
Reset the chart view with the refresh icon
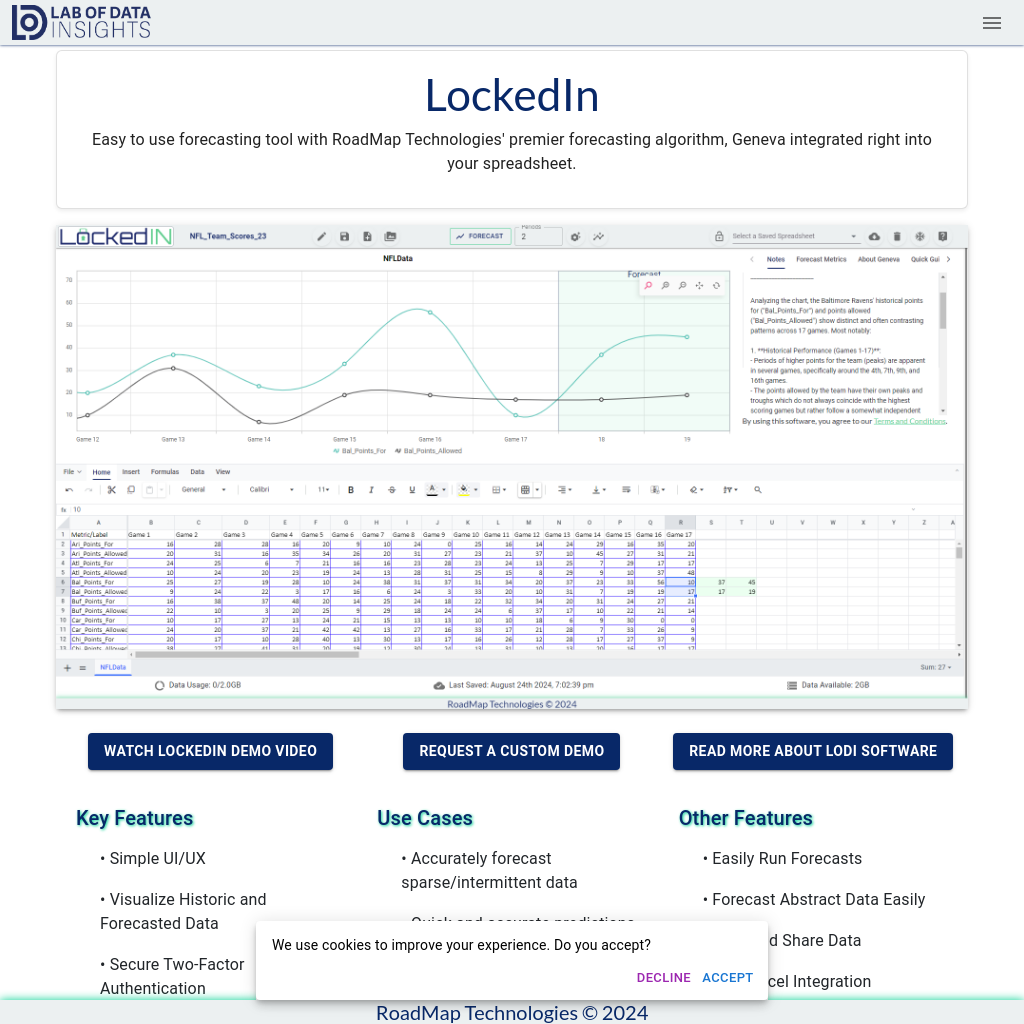point(716,285)
